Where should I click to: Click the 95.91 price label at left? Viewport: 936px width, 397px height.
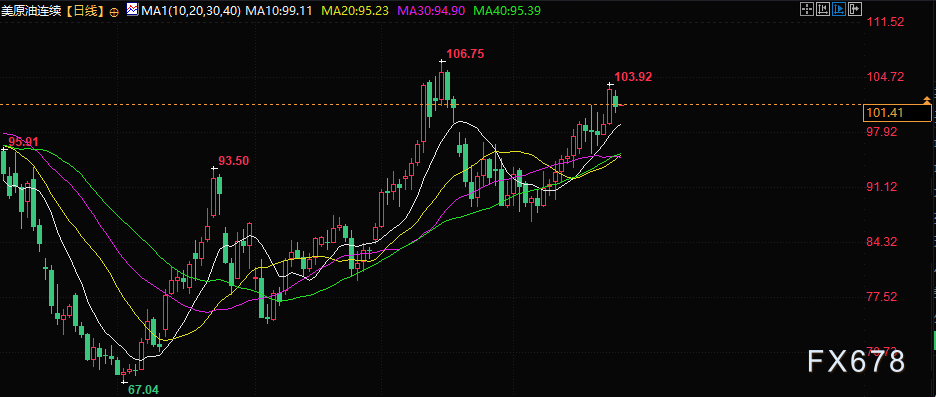[23, 141]
